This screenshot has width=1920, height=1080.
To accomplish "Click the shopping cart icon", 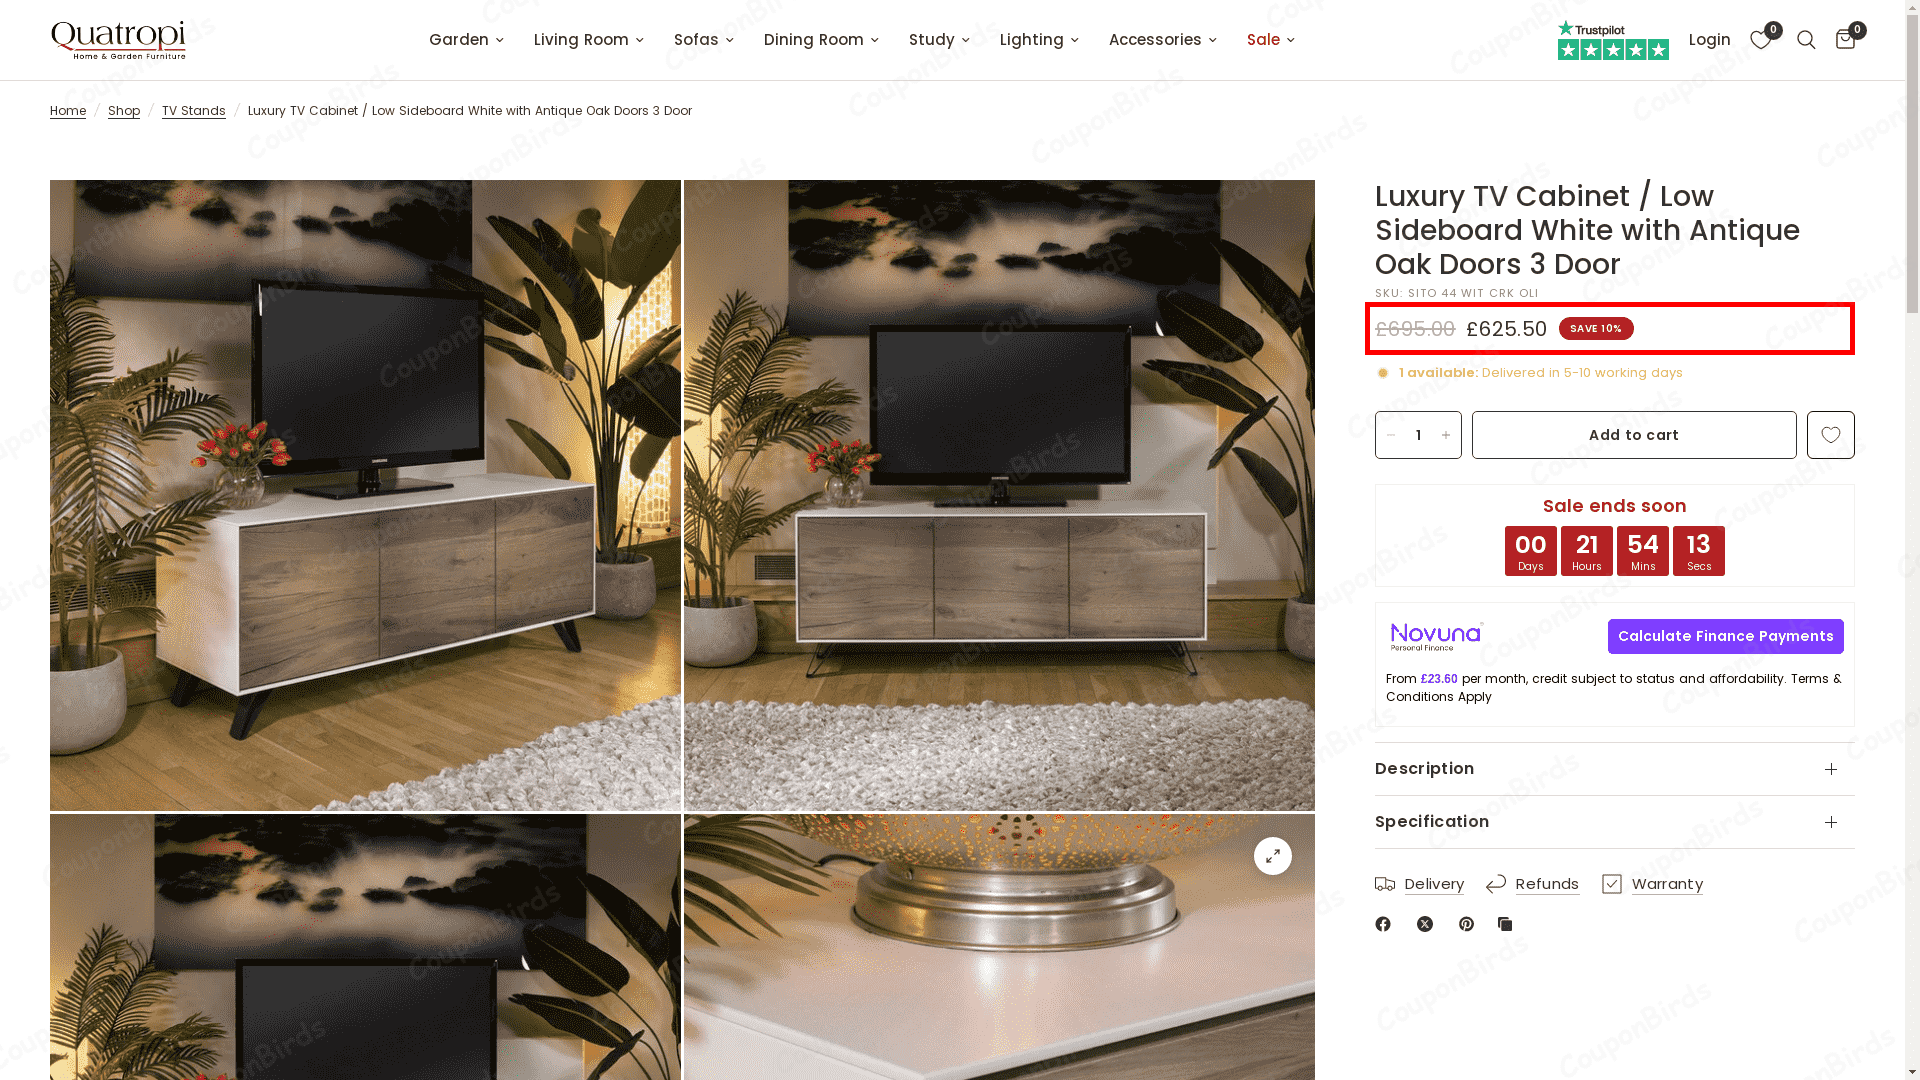I will 1845,40.
